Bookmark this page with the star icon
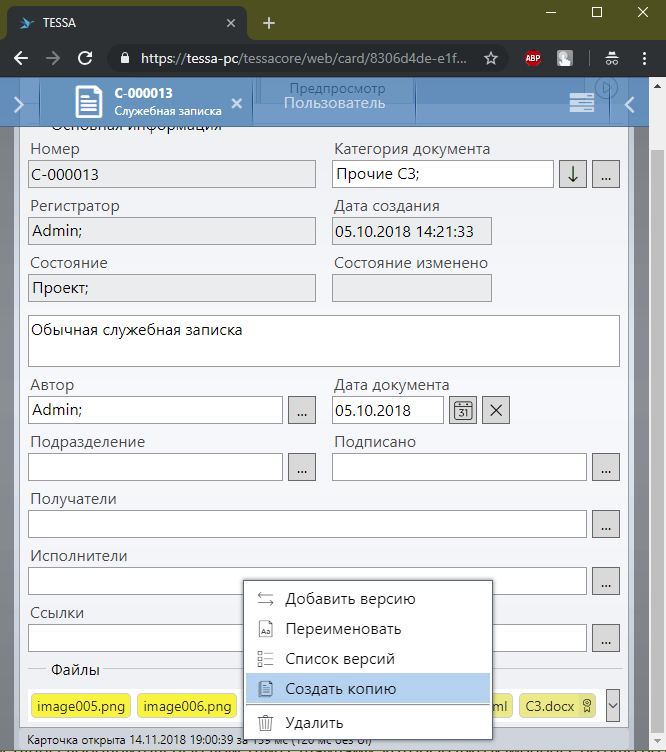666x752 pixels. (x=491, y=59)
